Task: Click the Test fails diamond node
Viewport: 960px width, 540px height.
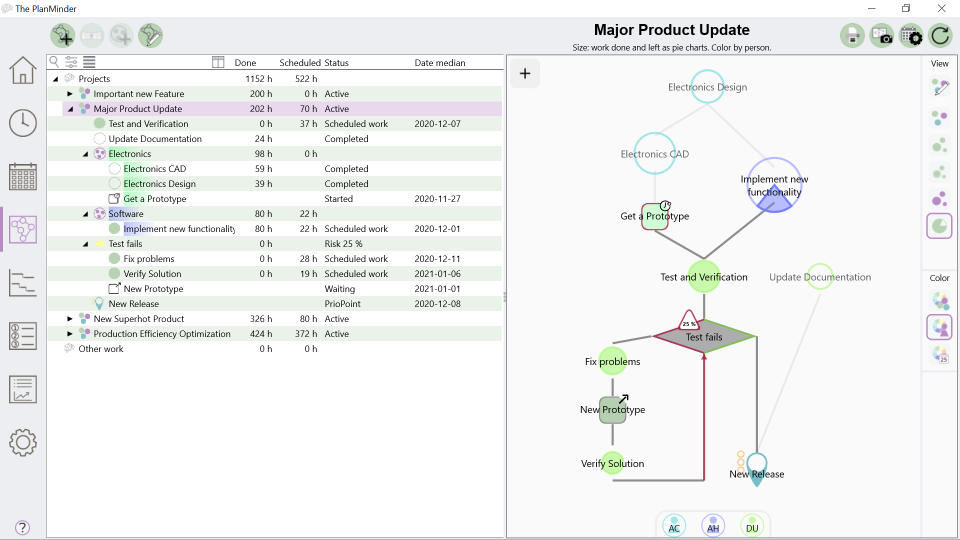Action: (x=704, y=337)
